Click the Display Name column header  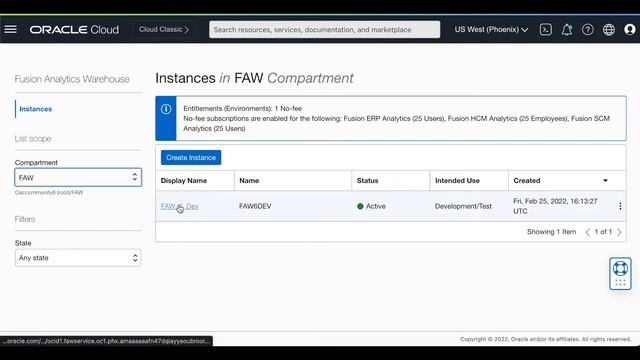pos(184,180)
